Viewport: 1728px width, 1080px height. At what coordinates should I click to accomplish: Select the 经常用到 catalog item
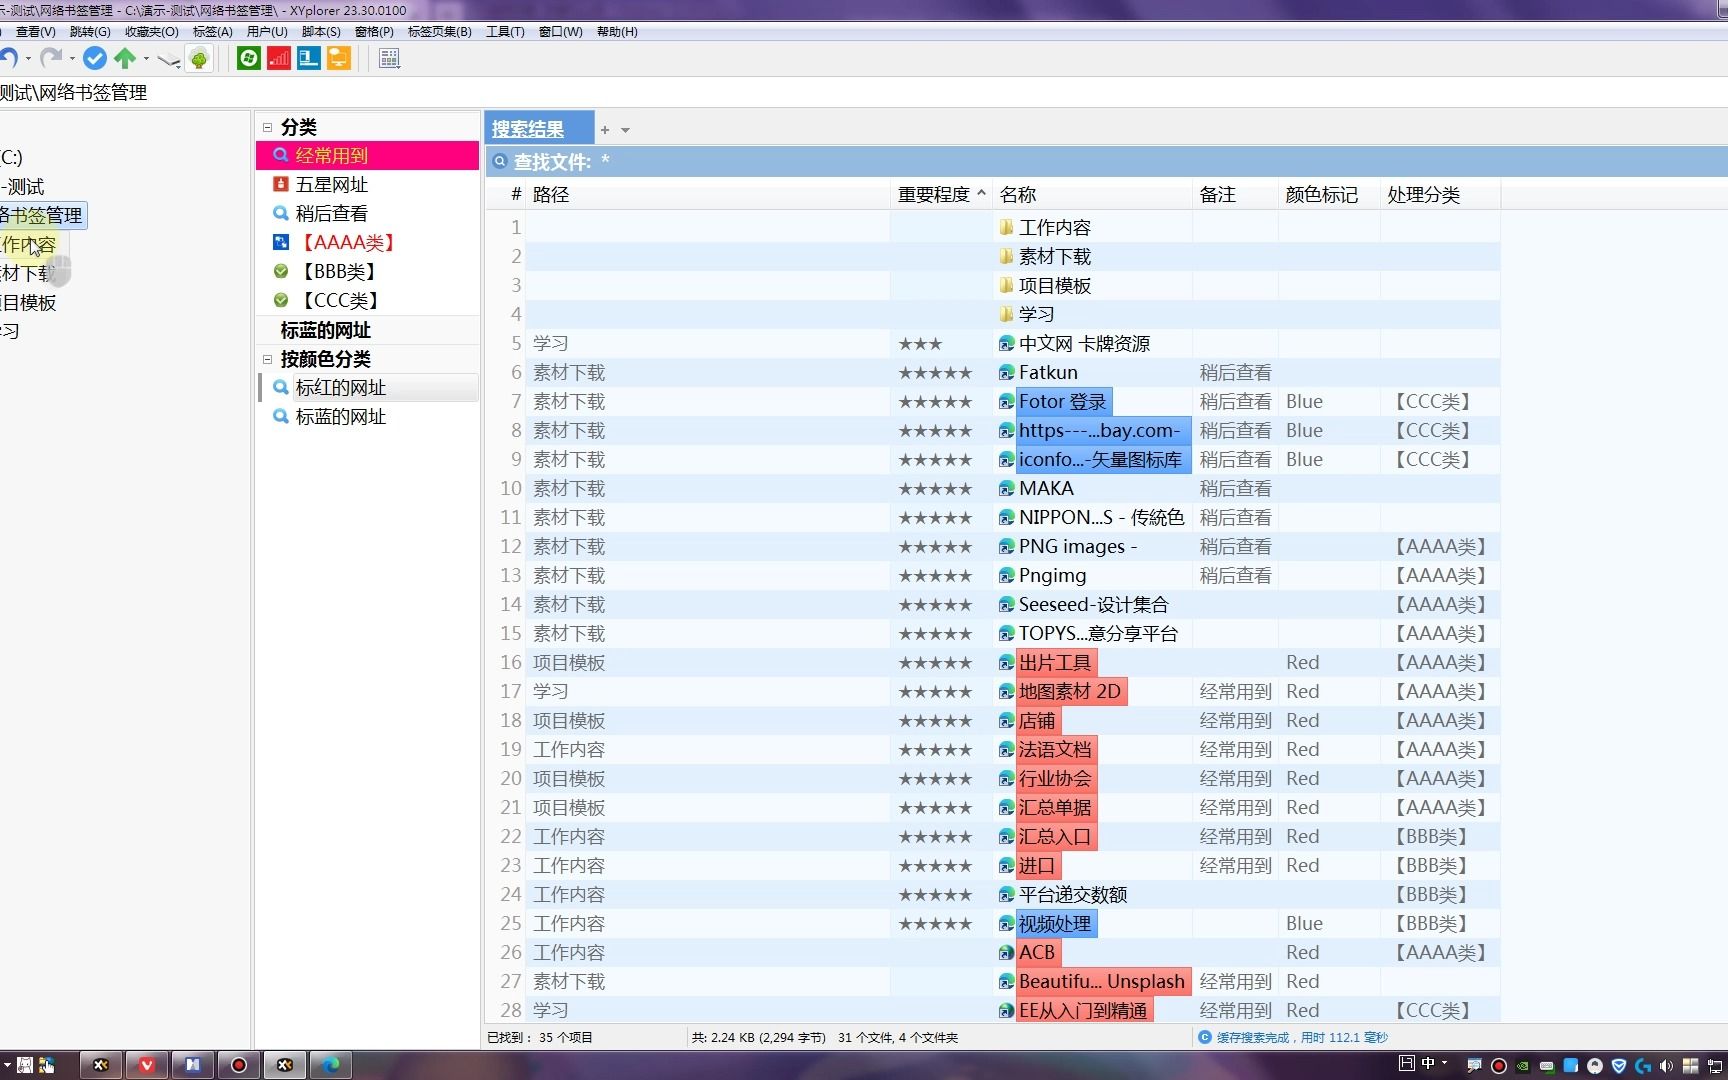368,156
